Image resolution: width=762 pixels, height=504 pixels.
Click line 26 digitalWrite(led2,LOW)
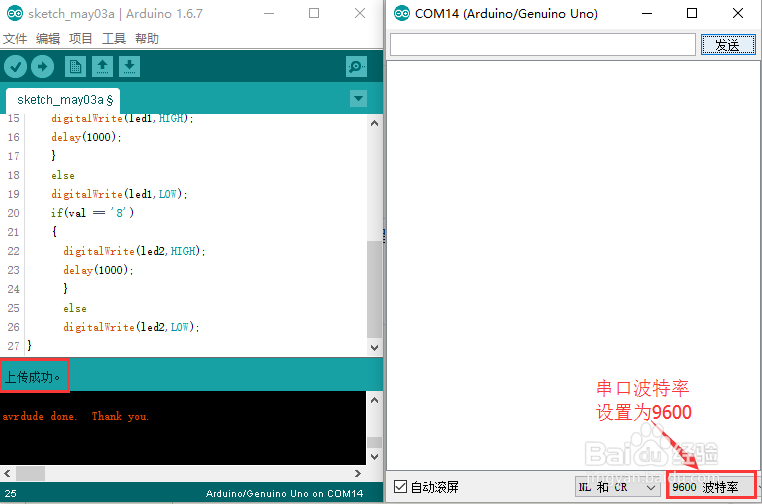coord(131,327)
